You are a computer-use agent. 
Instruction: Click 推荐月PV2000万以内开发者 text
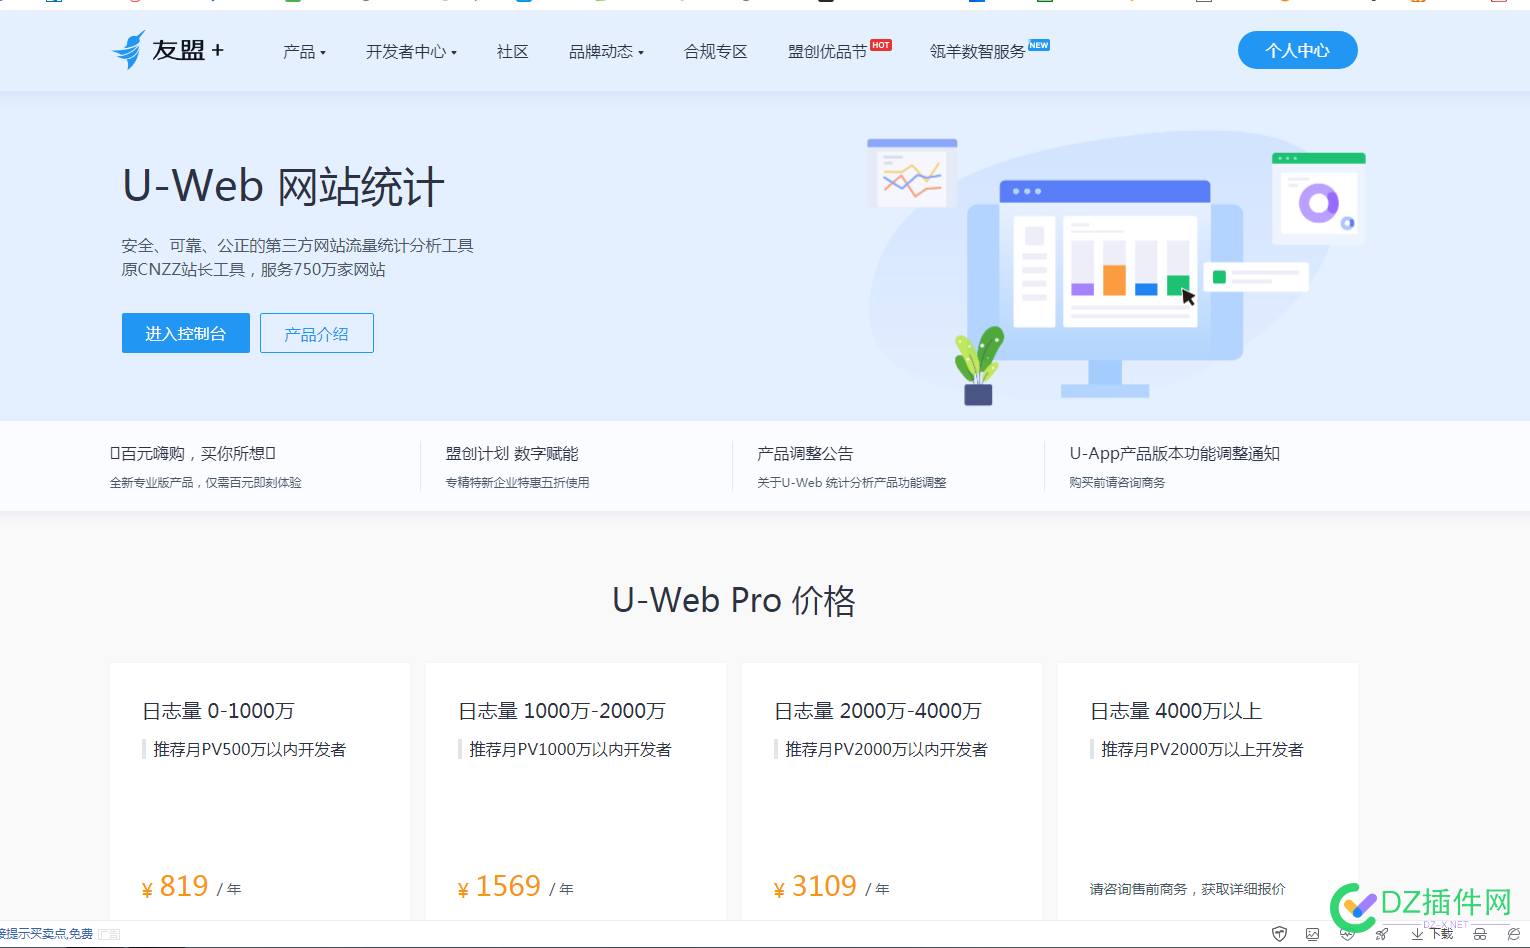pyautogui.click(x=886, y=749)
